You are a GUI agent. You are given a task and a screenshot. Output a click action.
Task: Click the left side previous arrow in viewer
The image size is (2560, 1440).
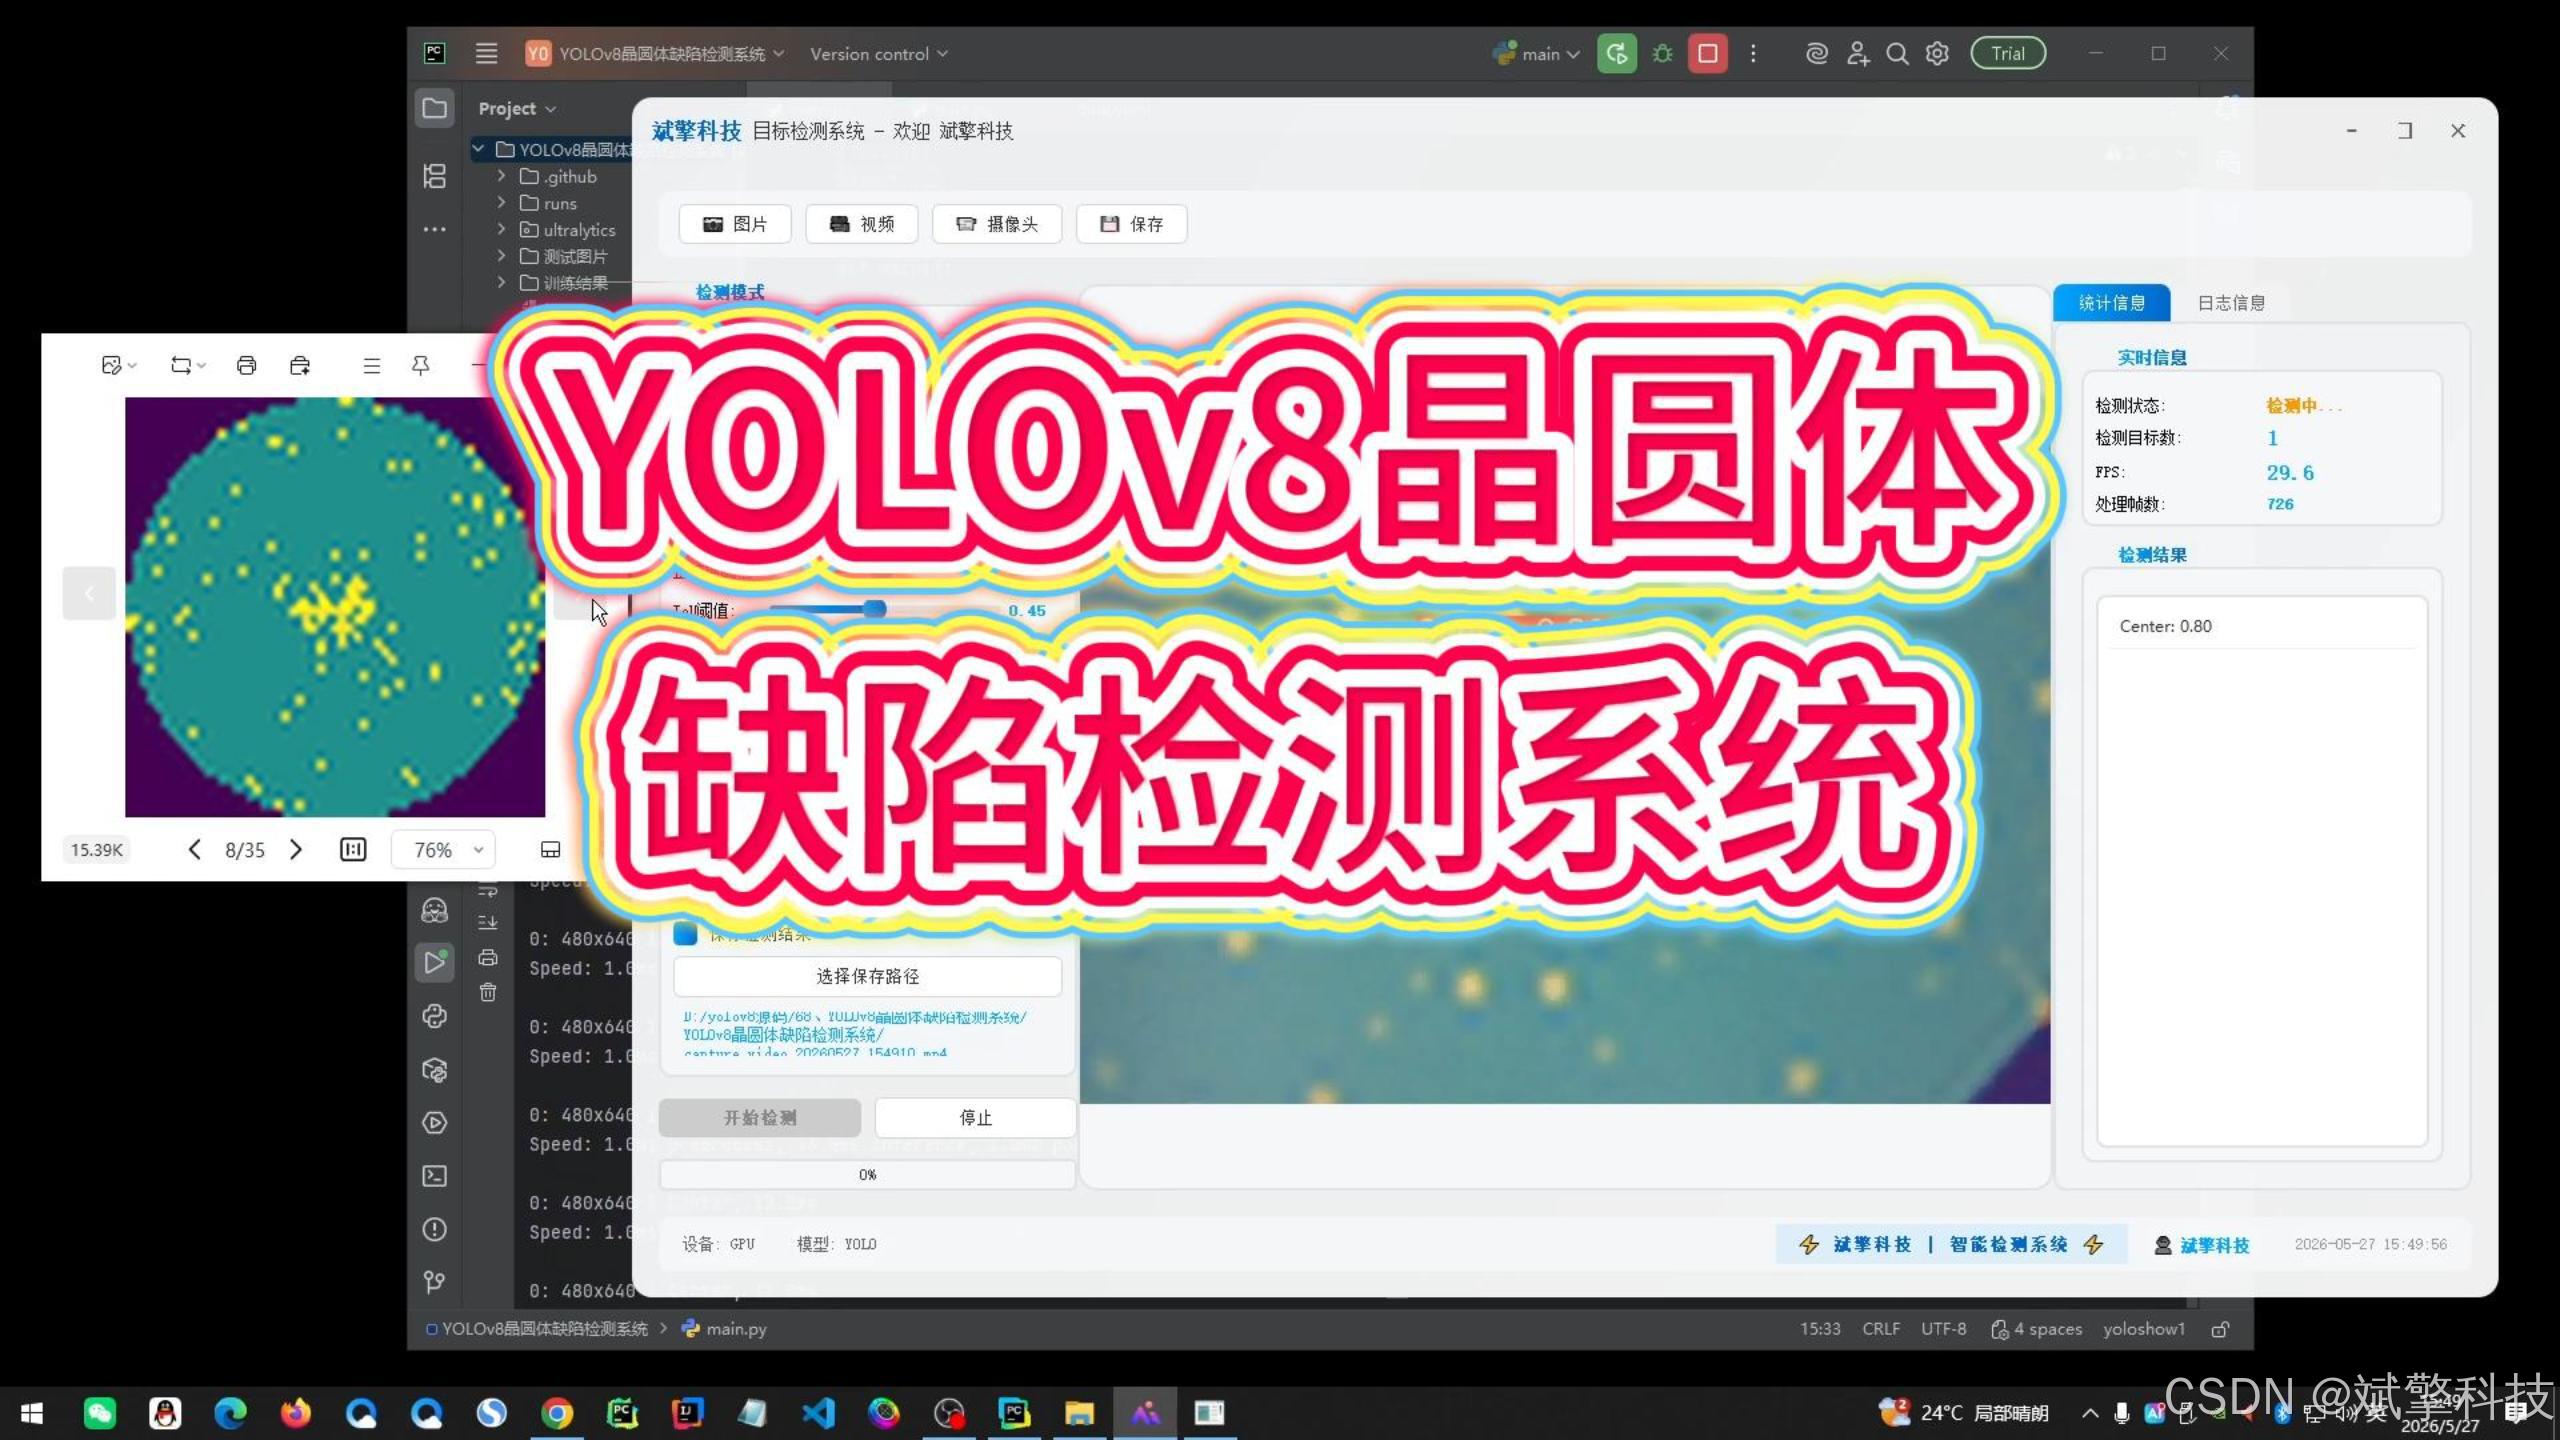89,594
